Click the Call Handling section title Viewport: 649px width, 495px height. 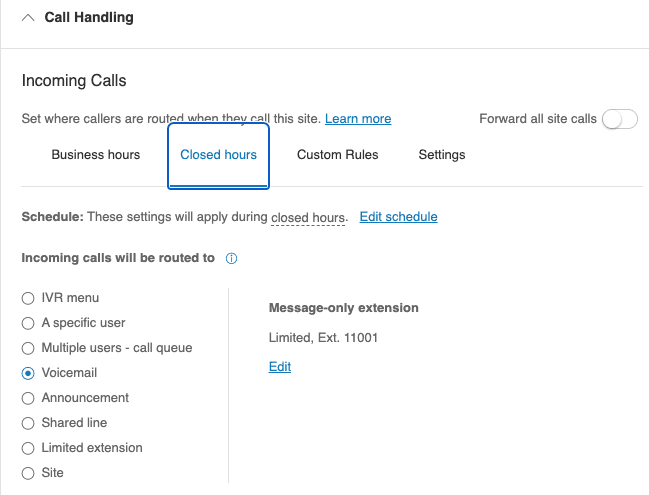click(x=89, y=18)
